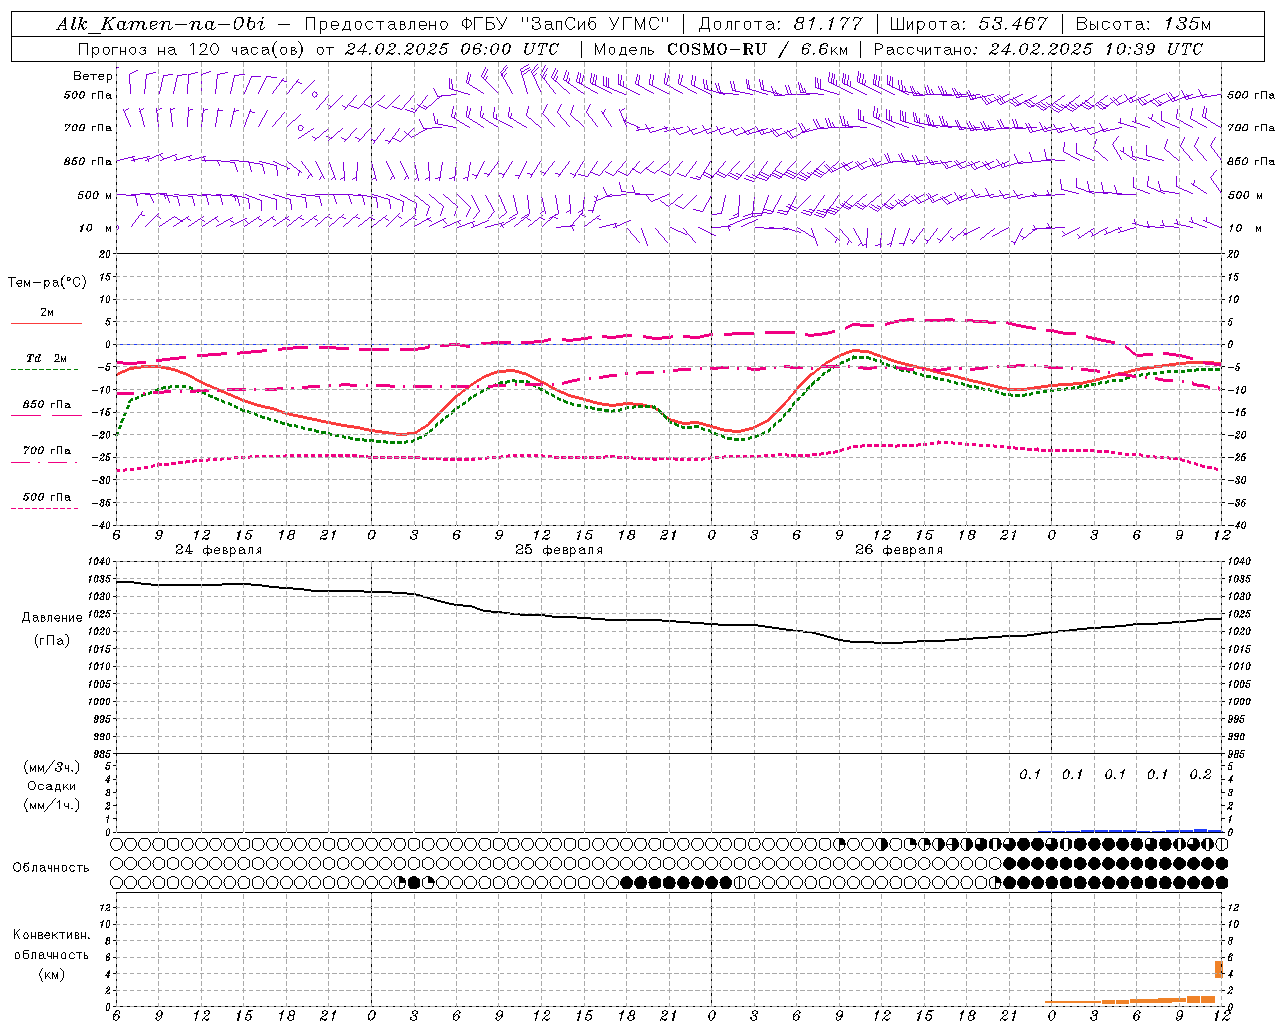Screen dimensions: 1280x1024
Task: Click the 24 февраля date label
Action: point(219,550)
